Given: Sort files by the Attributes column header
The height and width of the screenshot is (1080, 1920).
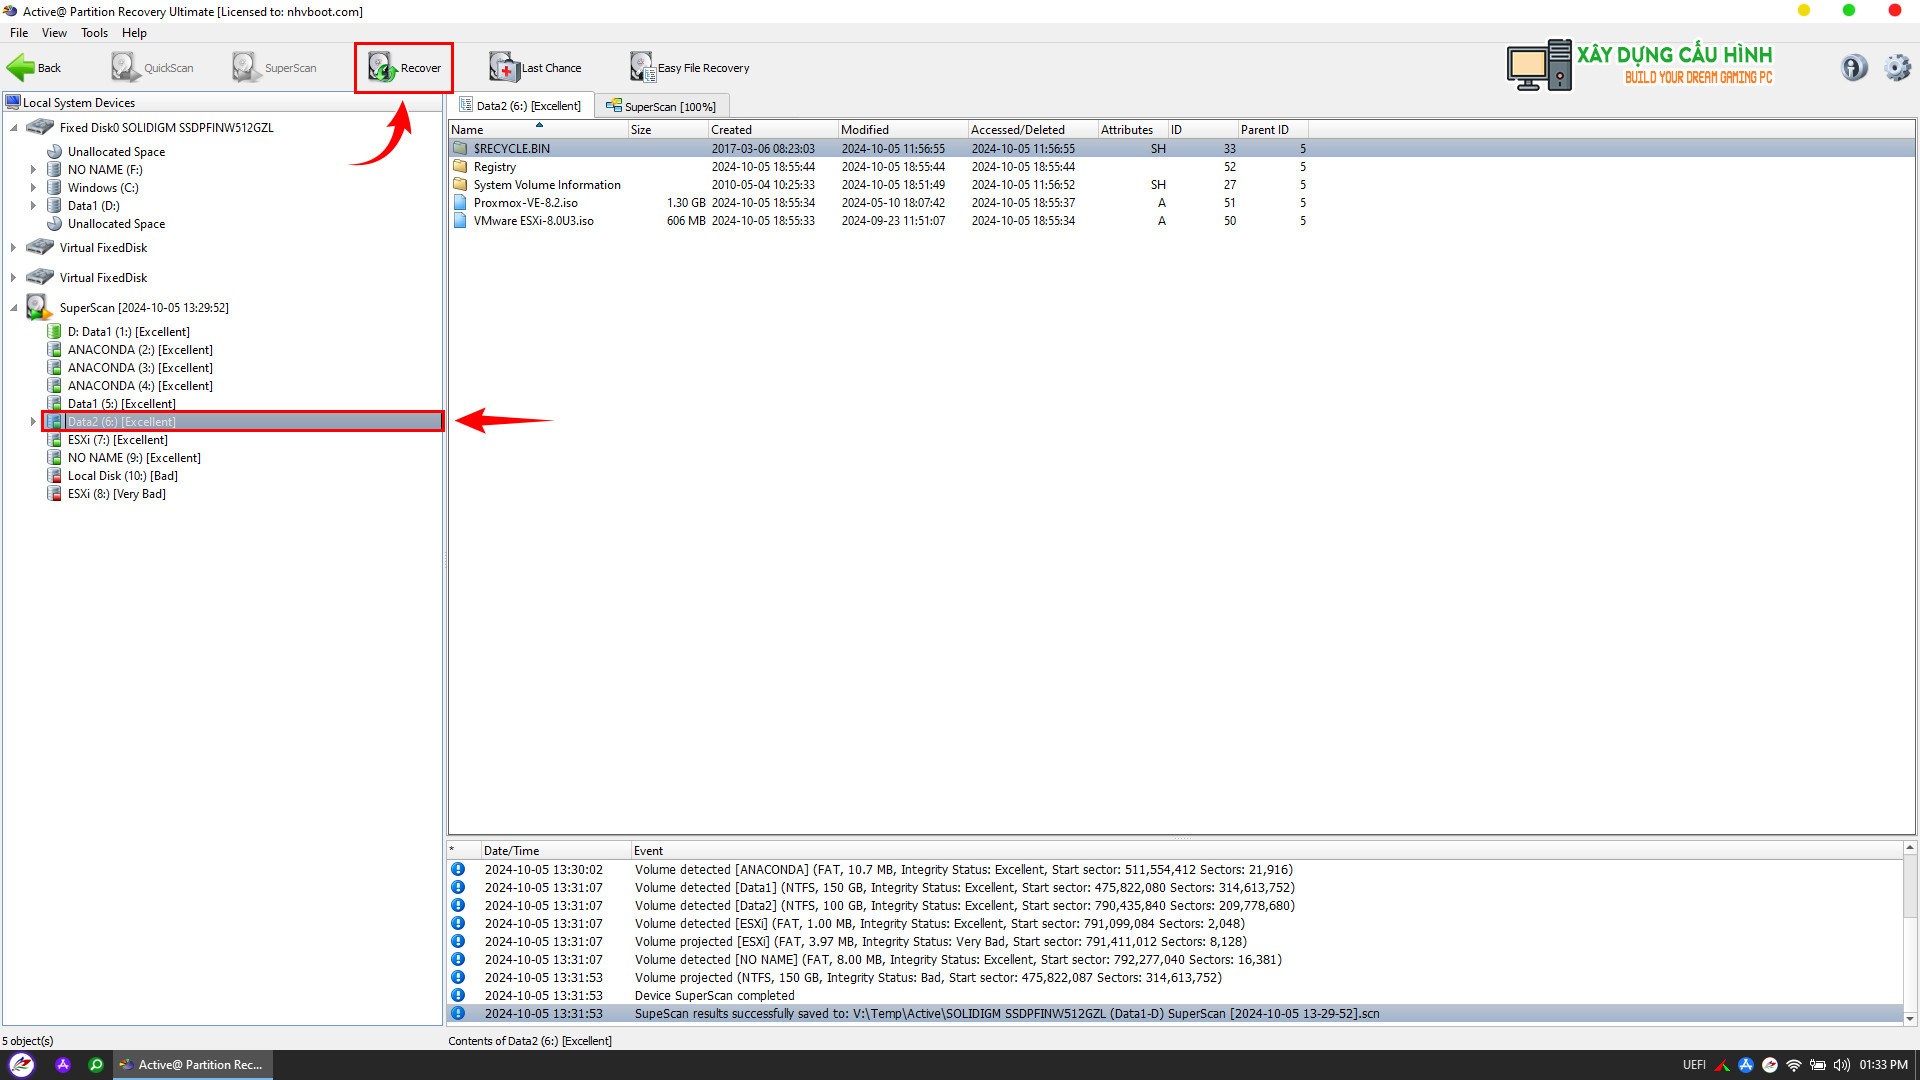Looking at the screenshot, I should (1132, 130).
